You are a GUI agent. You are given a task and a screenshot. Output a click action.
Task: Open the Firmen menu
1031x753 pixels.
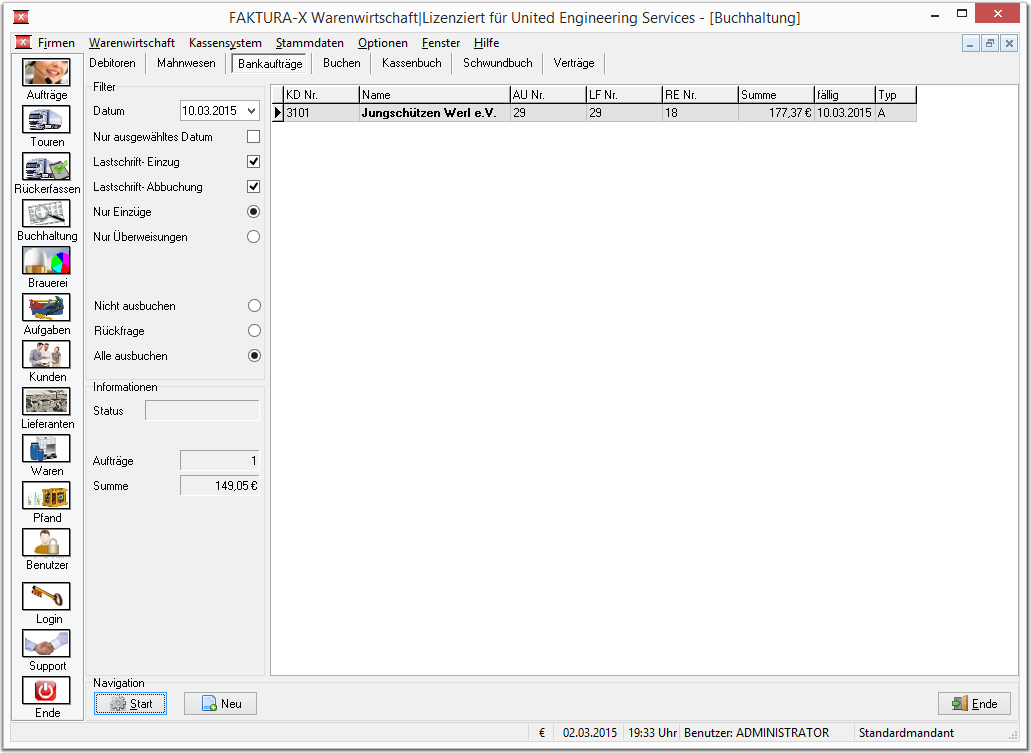point(56,43)
